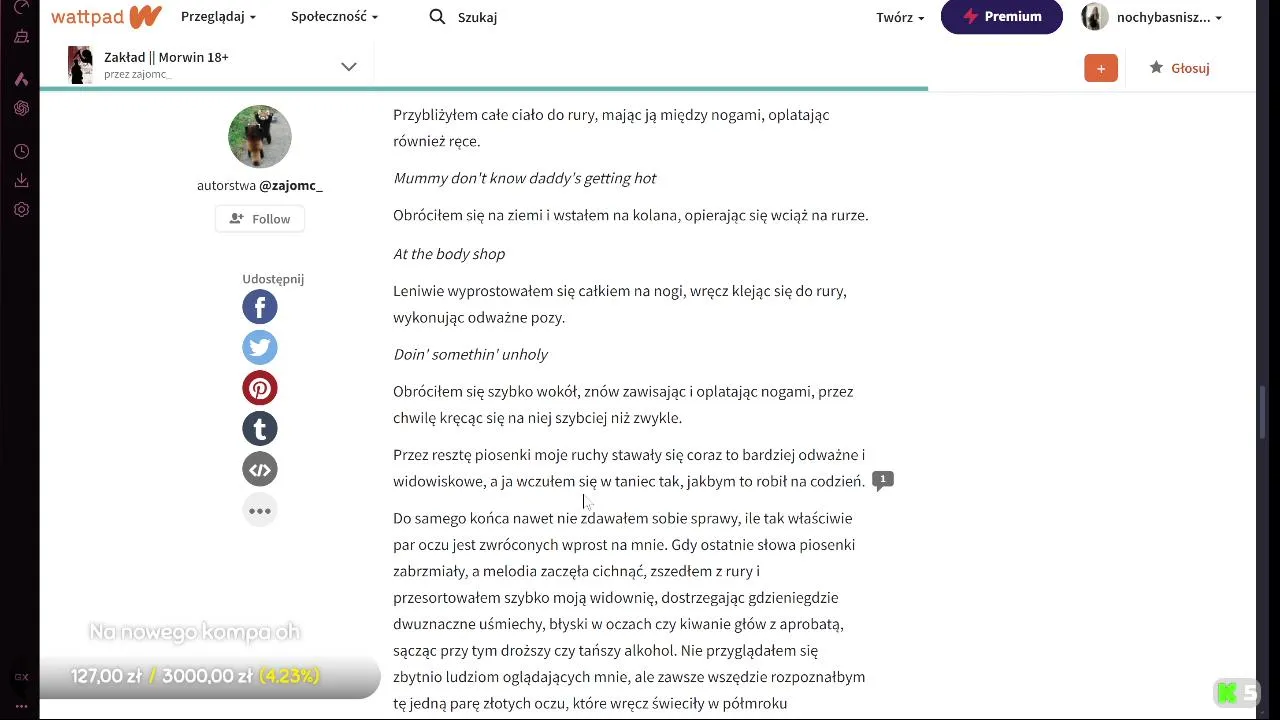Click the Premium button
The image size is (1280, 720).
[x=1002, y=17]
